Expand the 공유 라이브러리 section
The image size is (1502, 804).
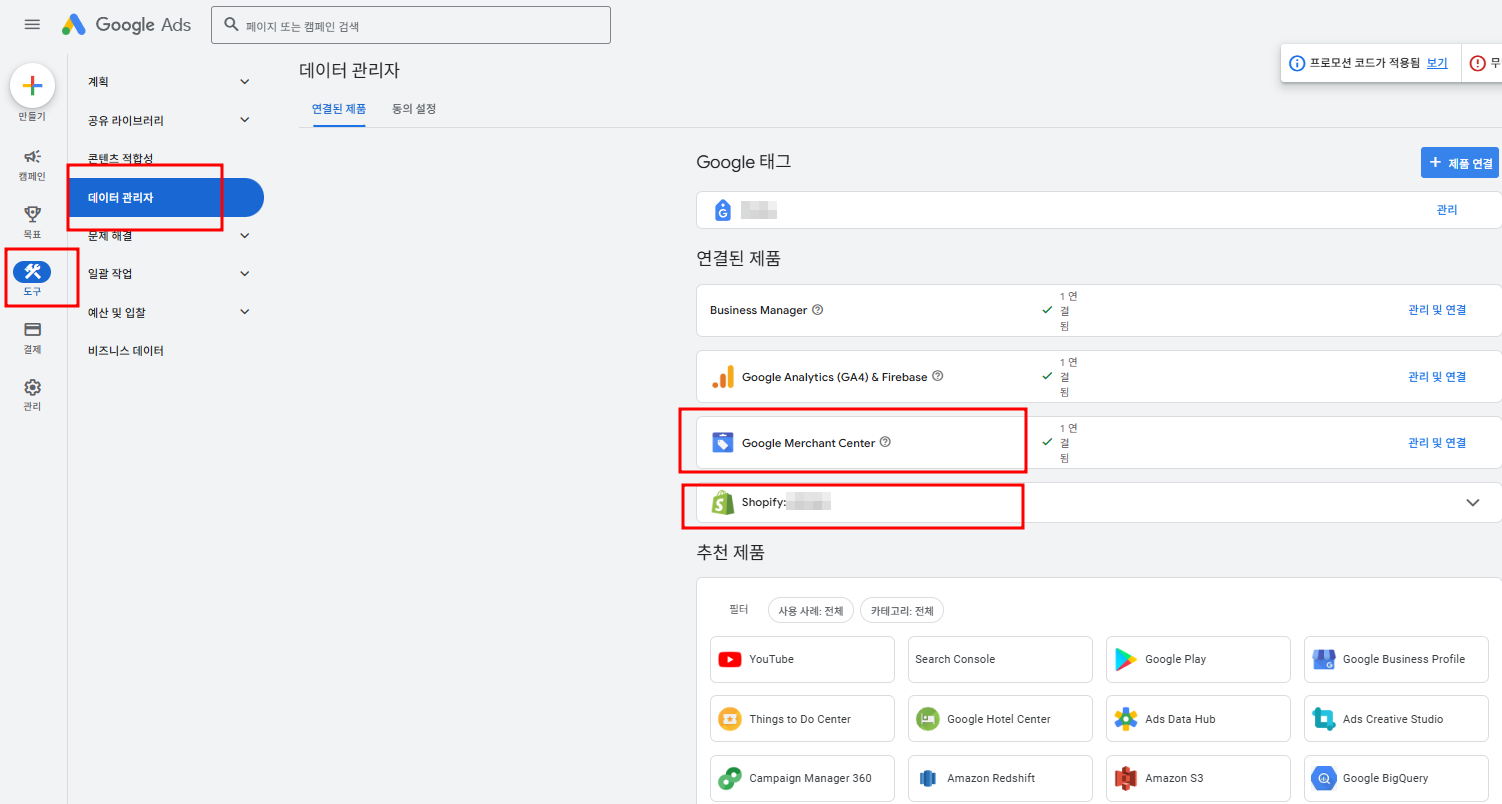[x=245, y=120]
